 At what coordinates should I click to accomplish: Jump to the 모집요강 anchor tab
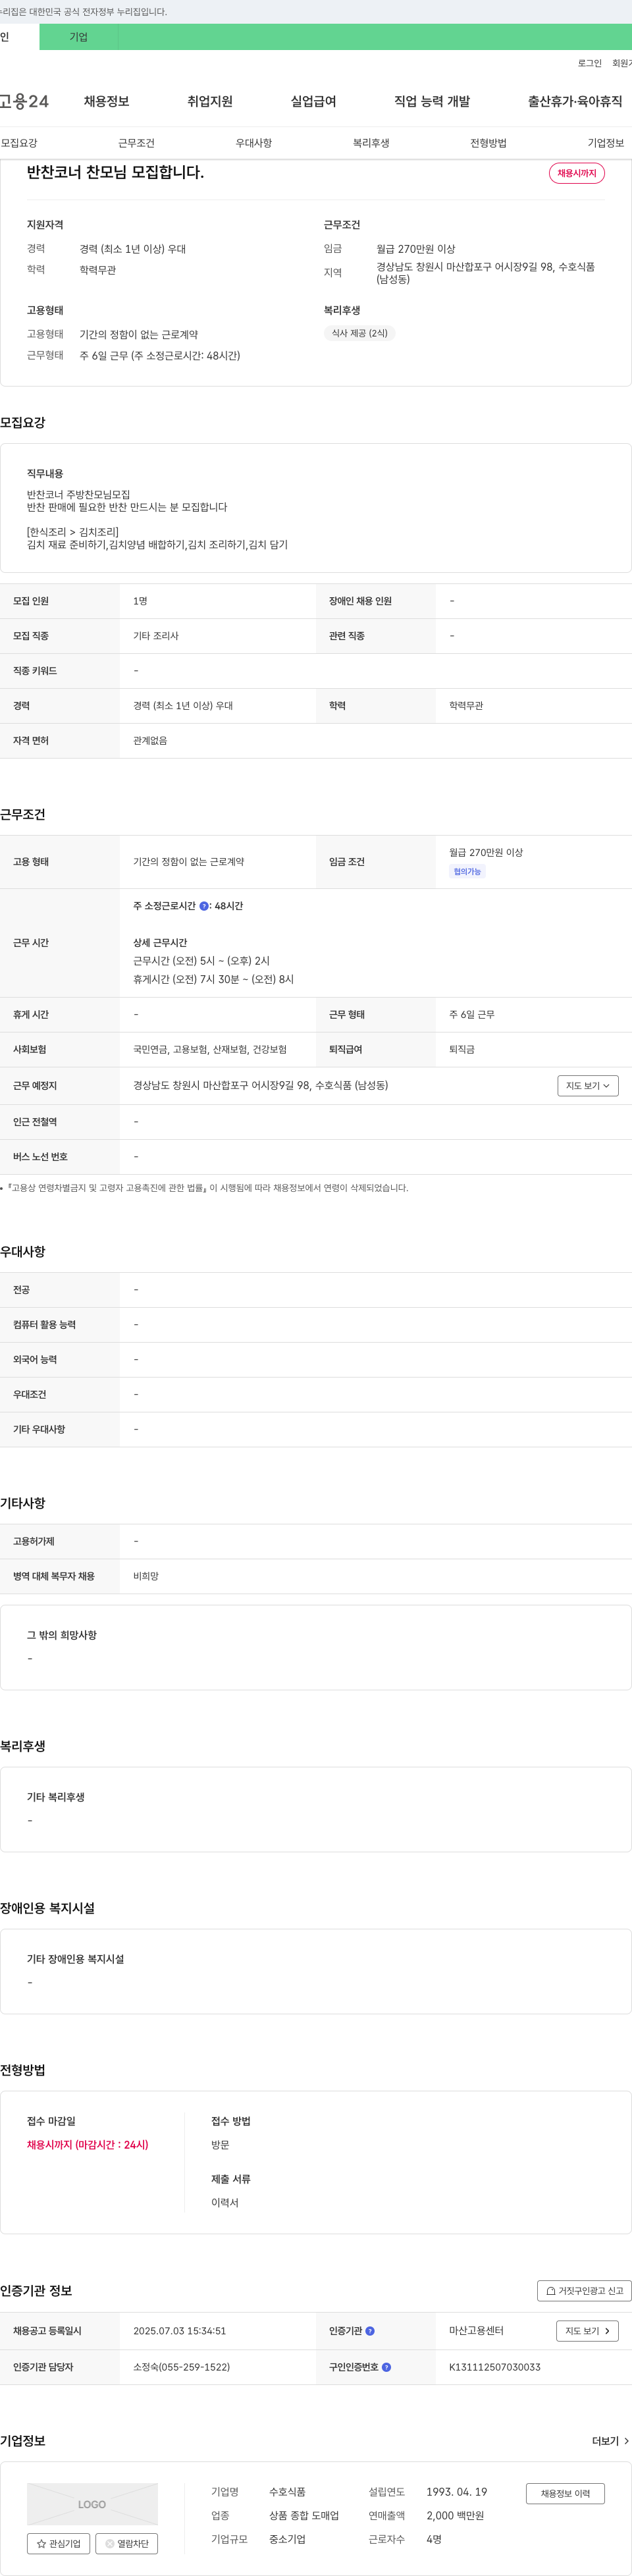pyautogui.click(x=19, y=143)
